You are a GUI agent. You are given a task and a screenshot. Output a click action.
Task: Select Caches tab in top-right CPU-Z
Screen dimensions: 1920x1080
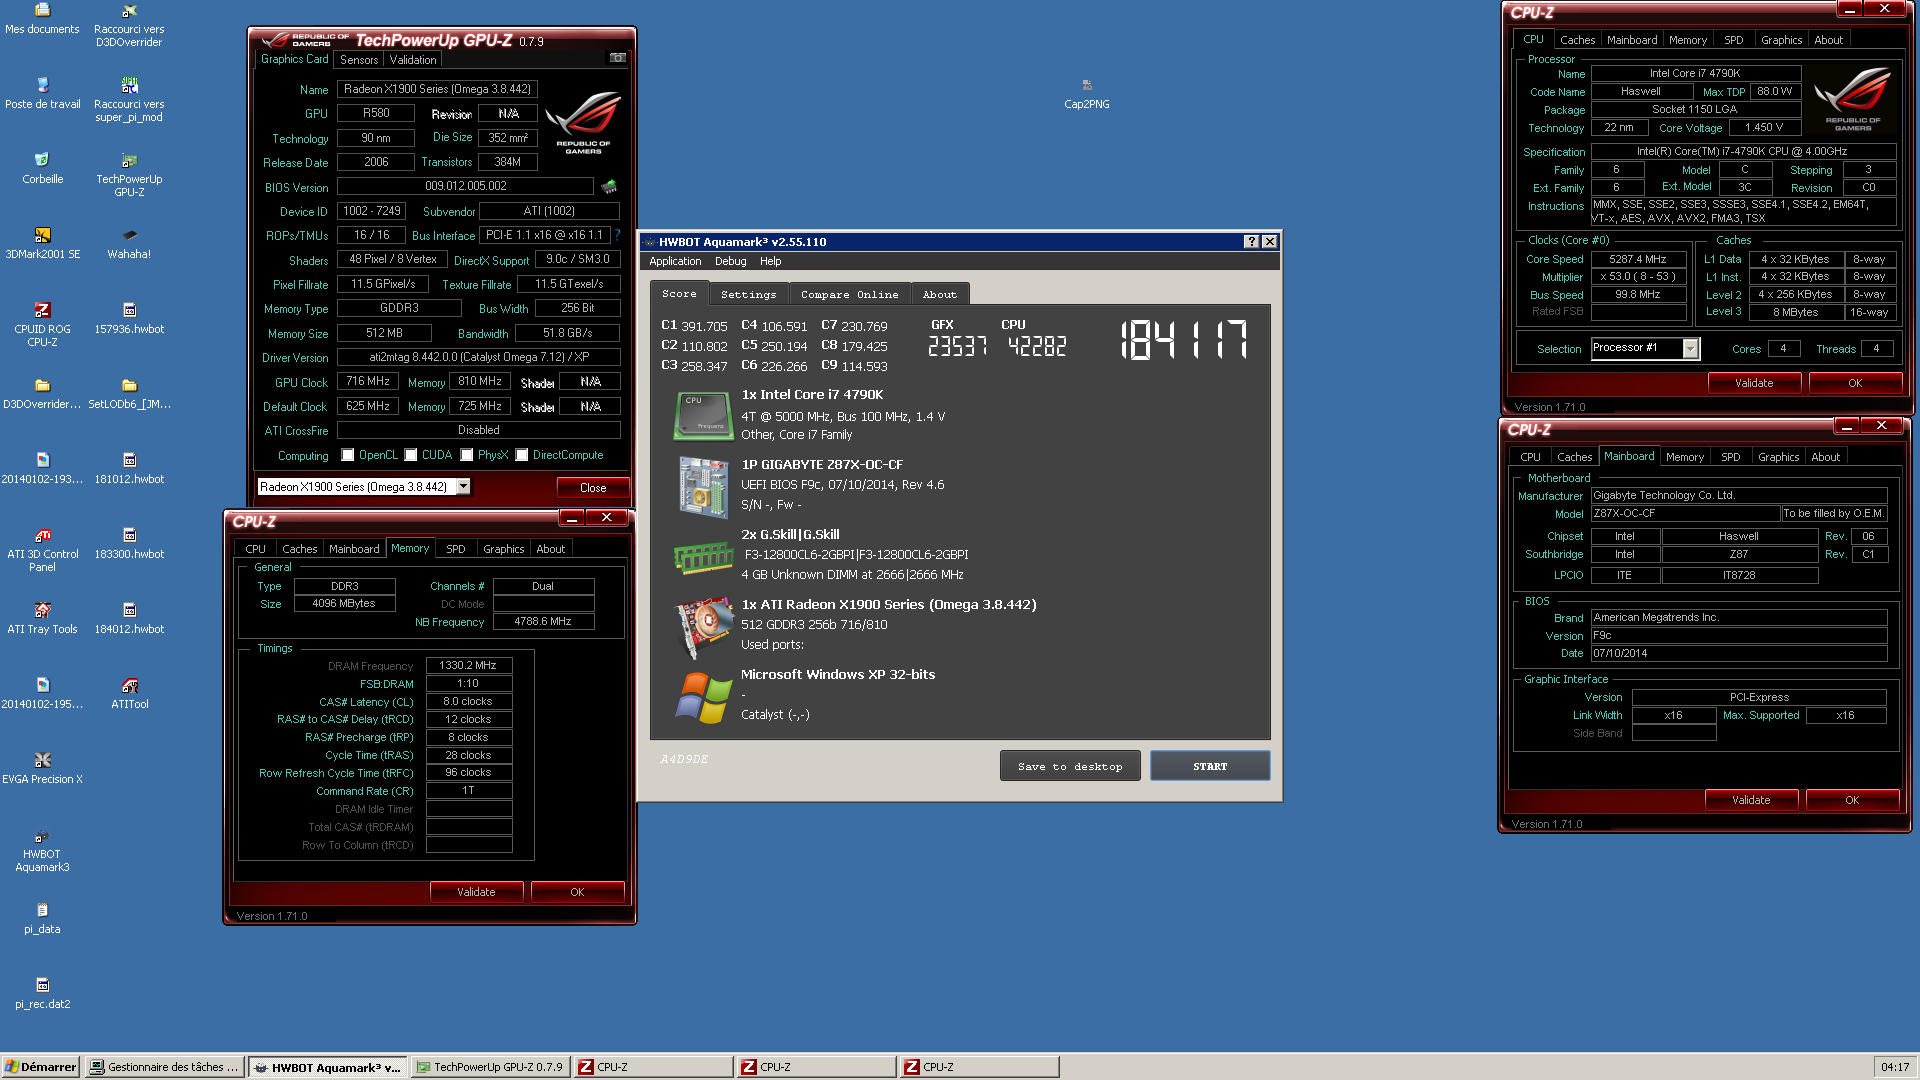[1578, 40]
